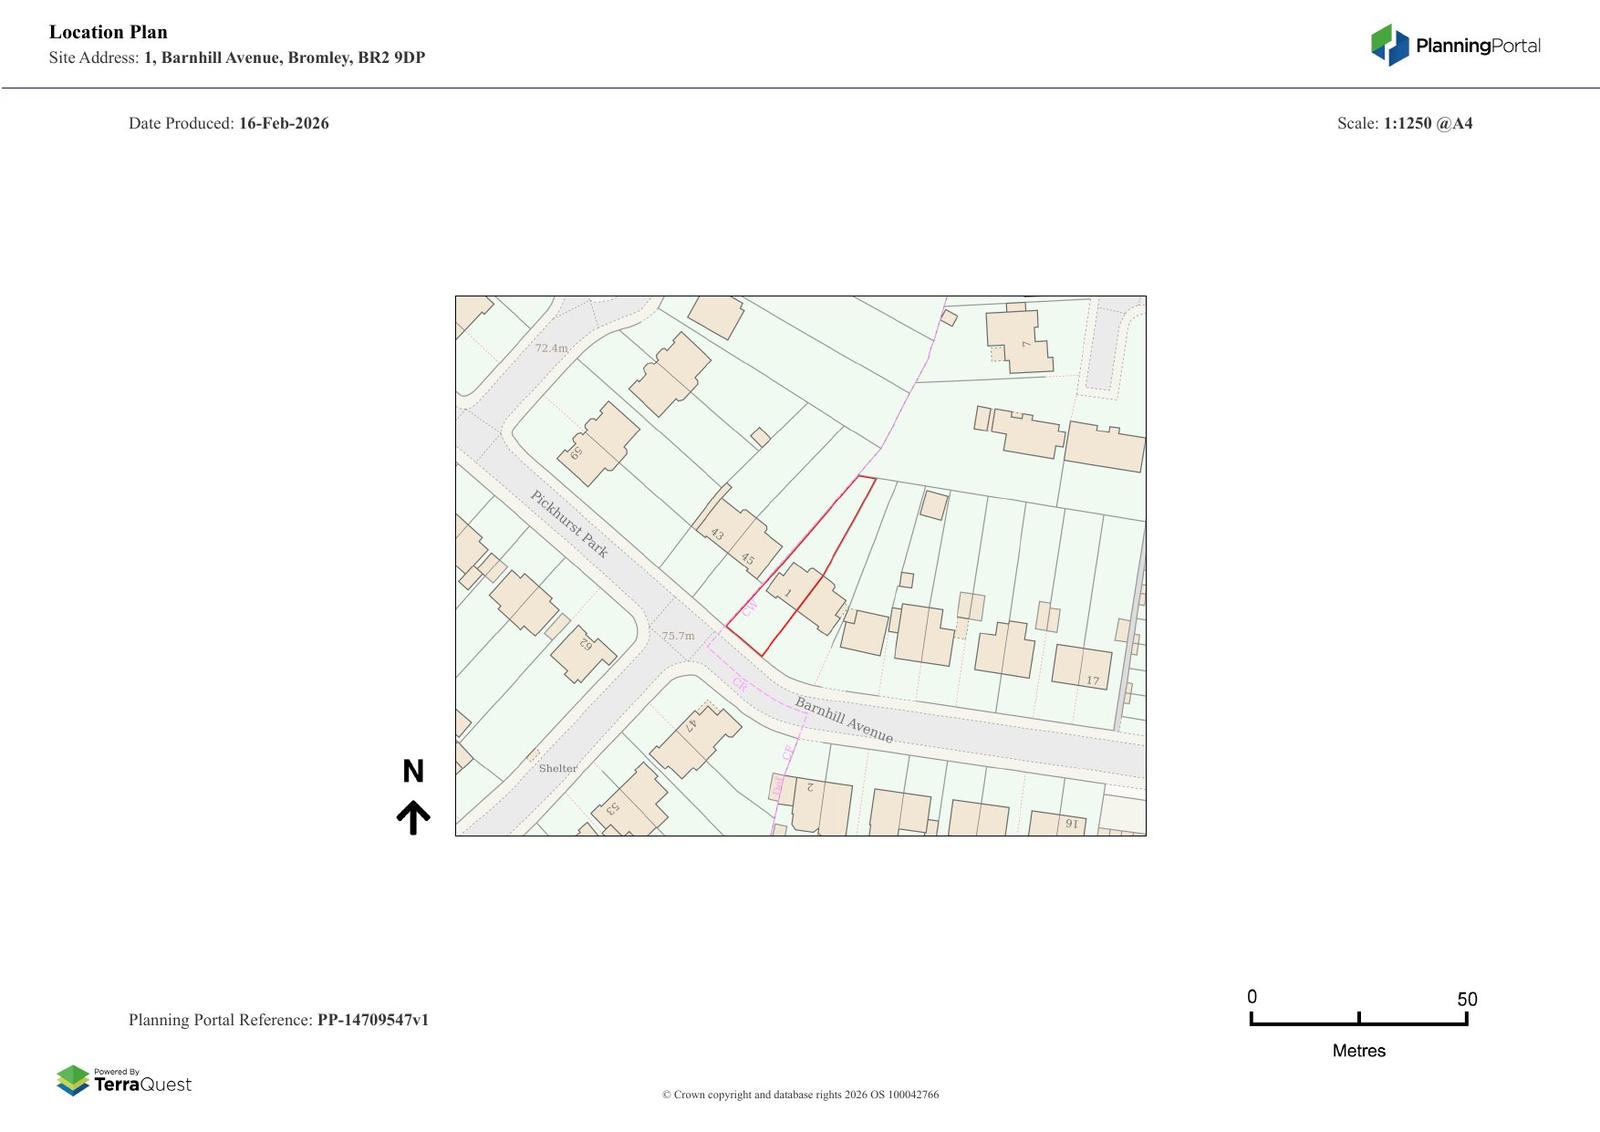Viewport: 1600px width, 1132px height.
Task: Click the letter N above the arrow
Action: [413, 771]
